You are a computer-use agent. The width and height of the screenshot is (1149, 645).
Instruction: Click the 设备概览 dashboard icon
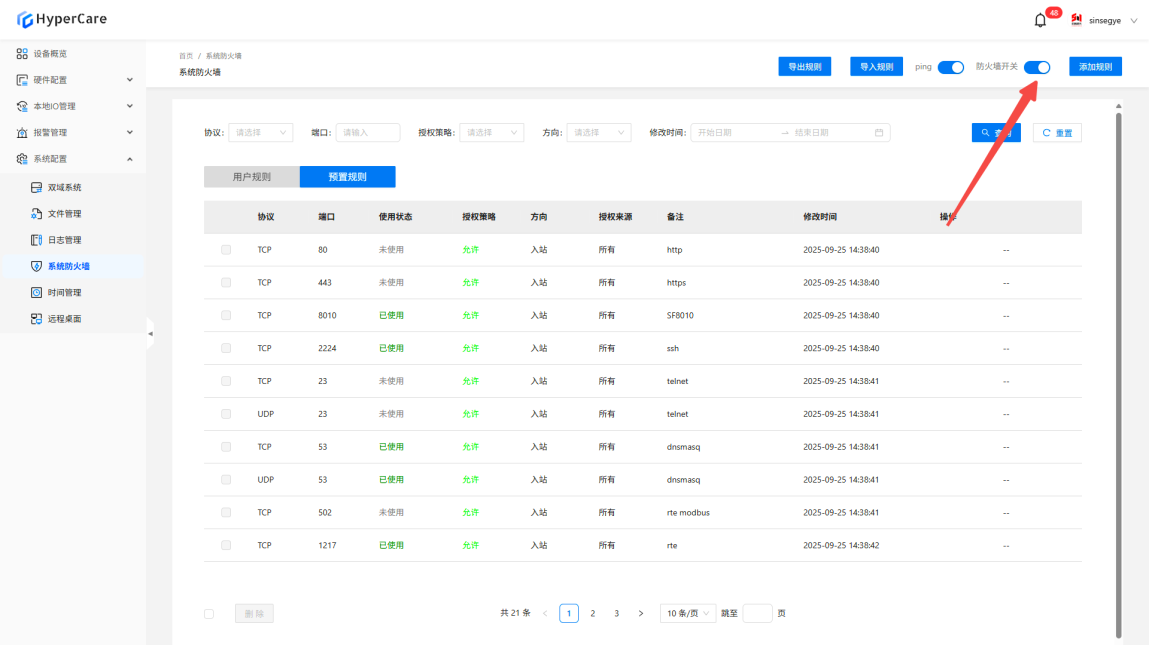[22, 54]
